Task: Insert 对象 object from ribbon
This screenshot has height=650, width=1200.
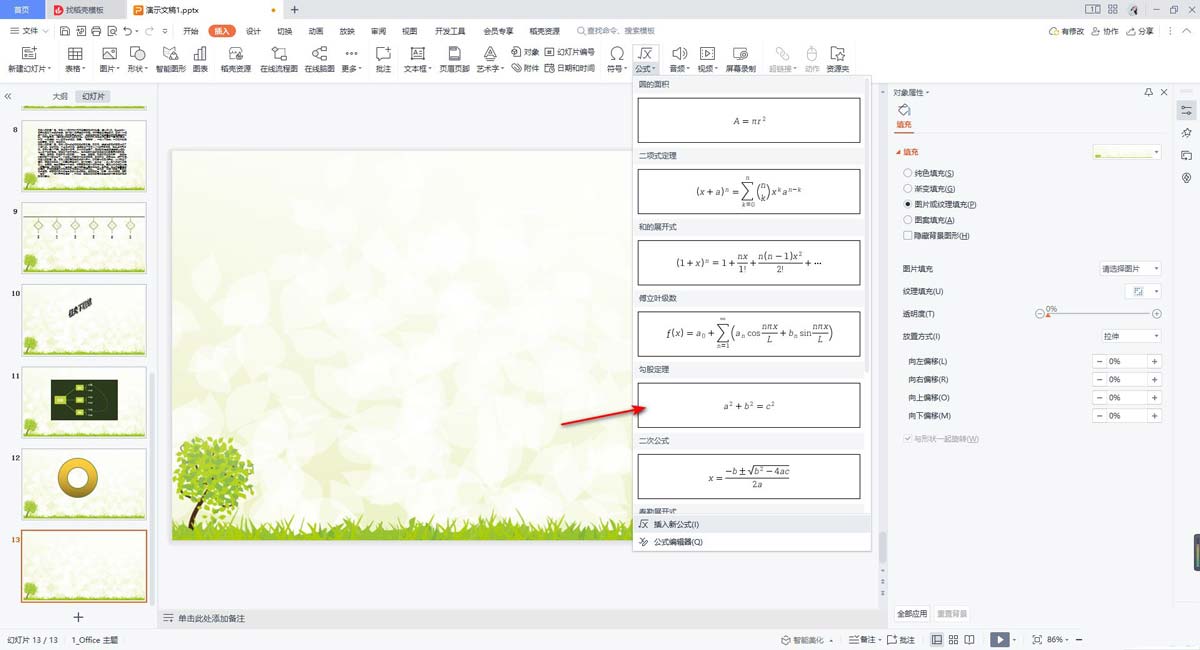Action: (x=525, y=52)
